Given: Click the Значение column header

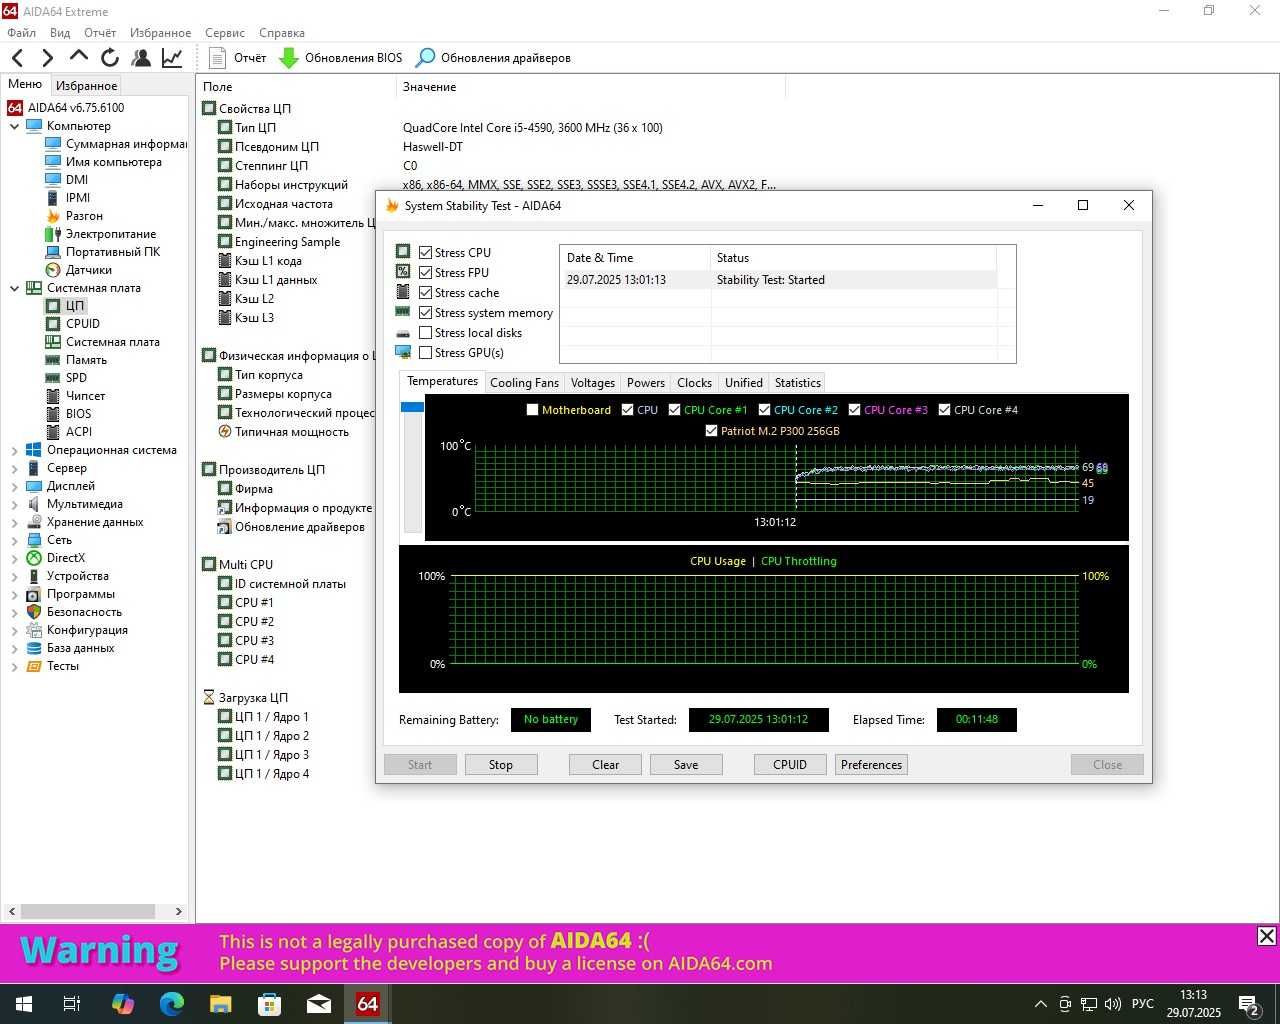Looking at the screenshot, I should pyautogui.click(x=429, y=87).
